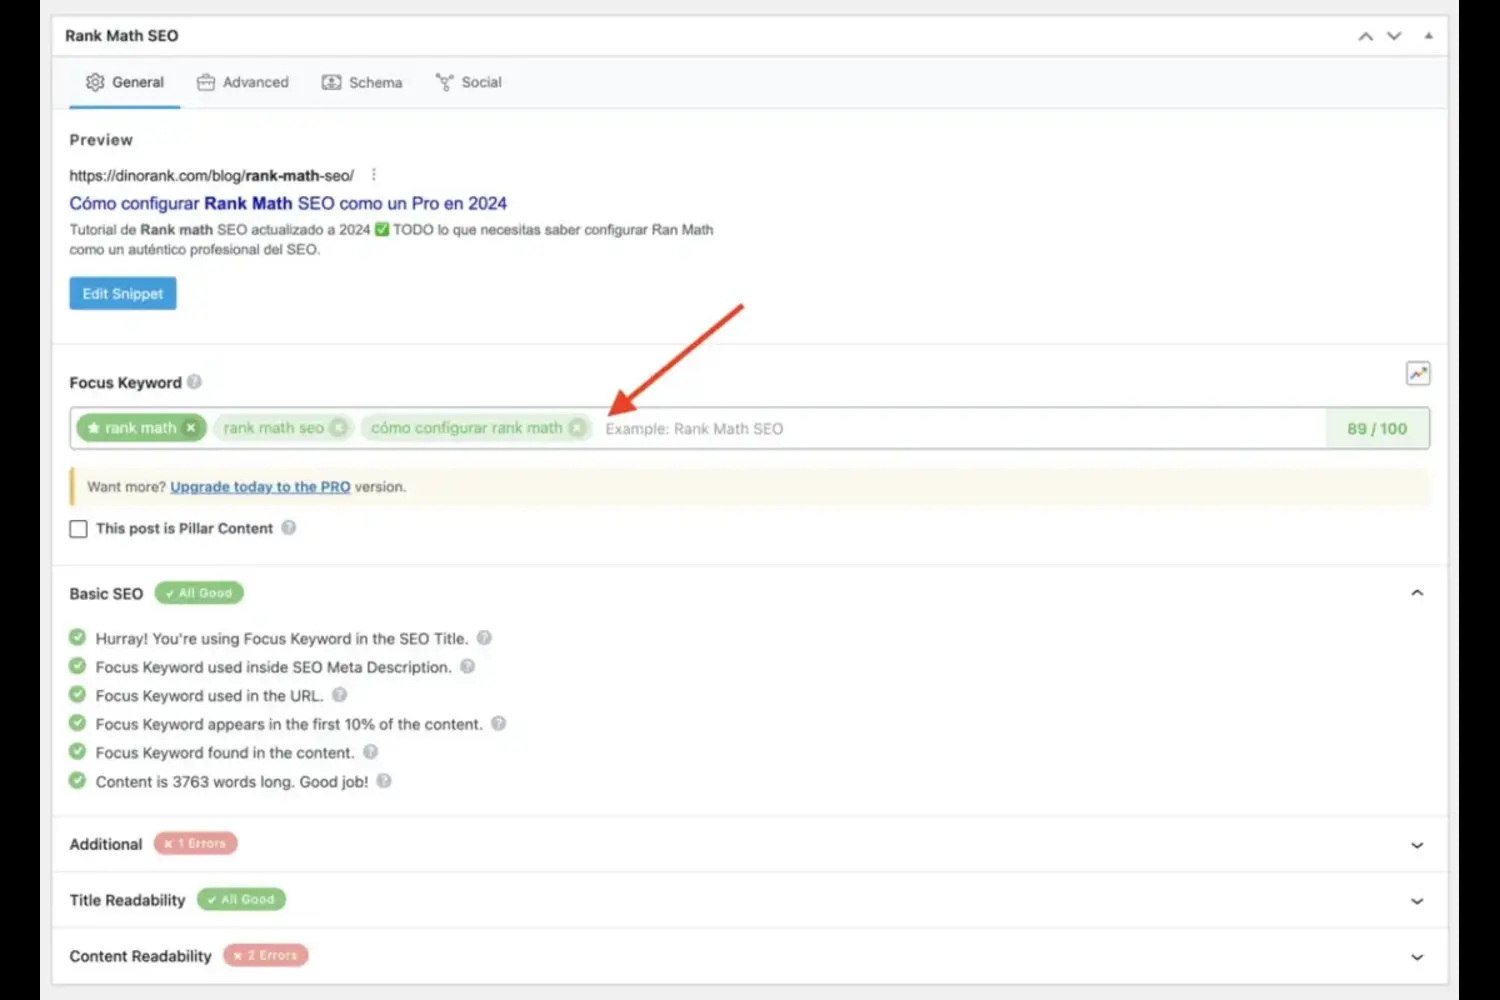The width and height of the screenshot is (1500, 1000).
Task: Open the snippet preview three-dot menu
Action: pyautogui.click(x=374, y=175)
